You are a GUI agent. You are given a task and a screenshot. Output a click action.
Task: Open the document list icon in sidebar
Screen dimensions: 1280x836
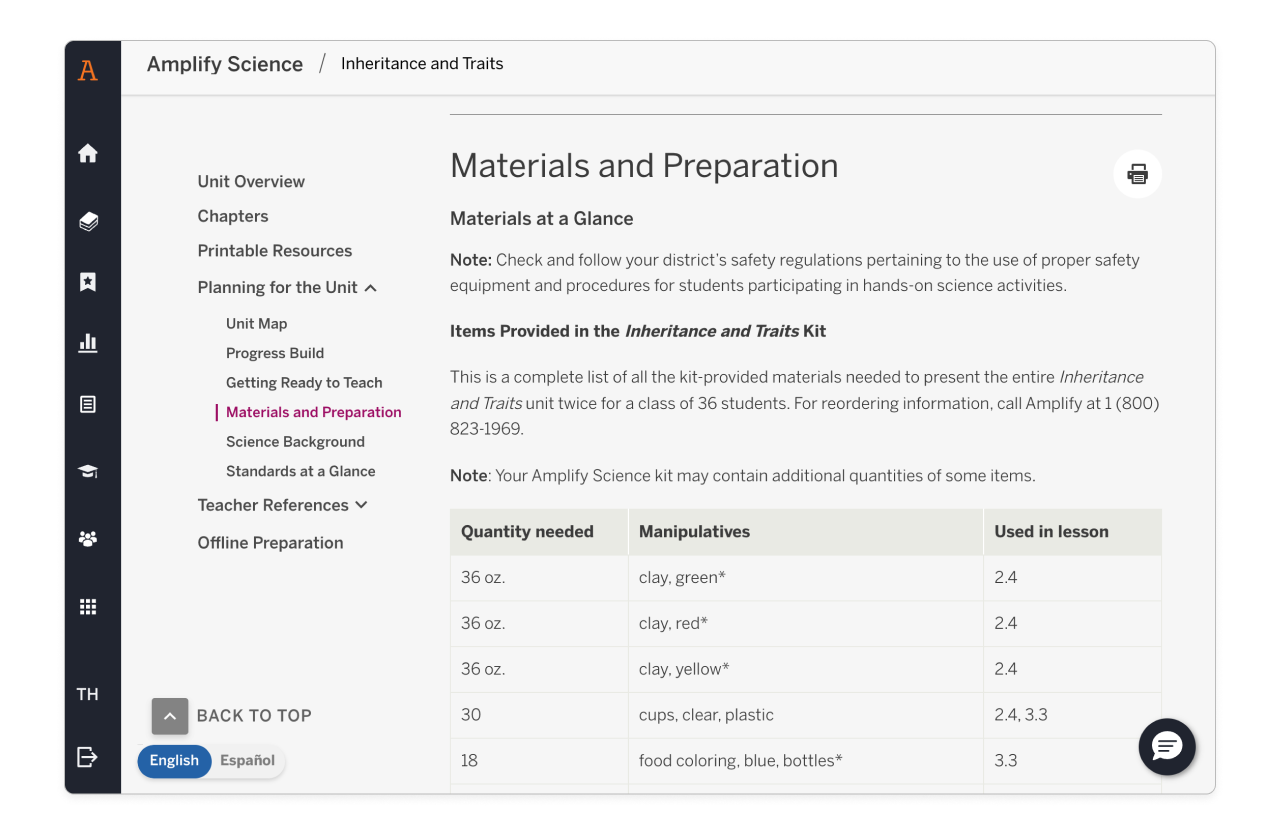(x=88, y=404)
